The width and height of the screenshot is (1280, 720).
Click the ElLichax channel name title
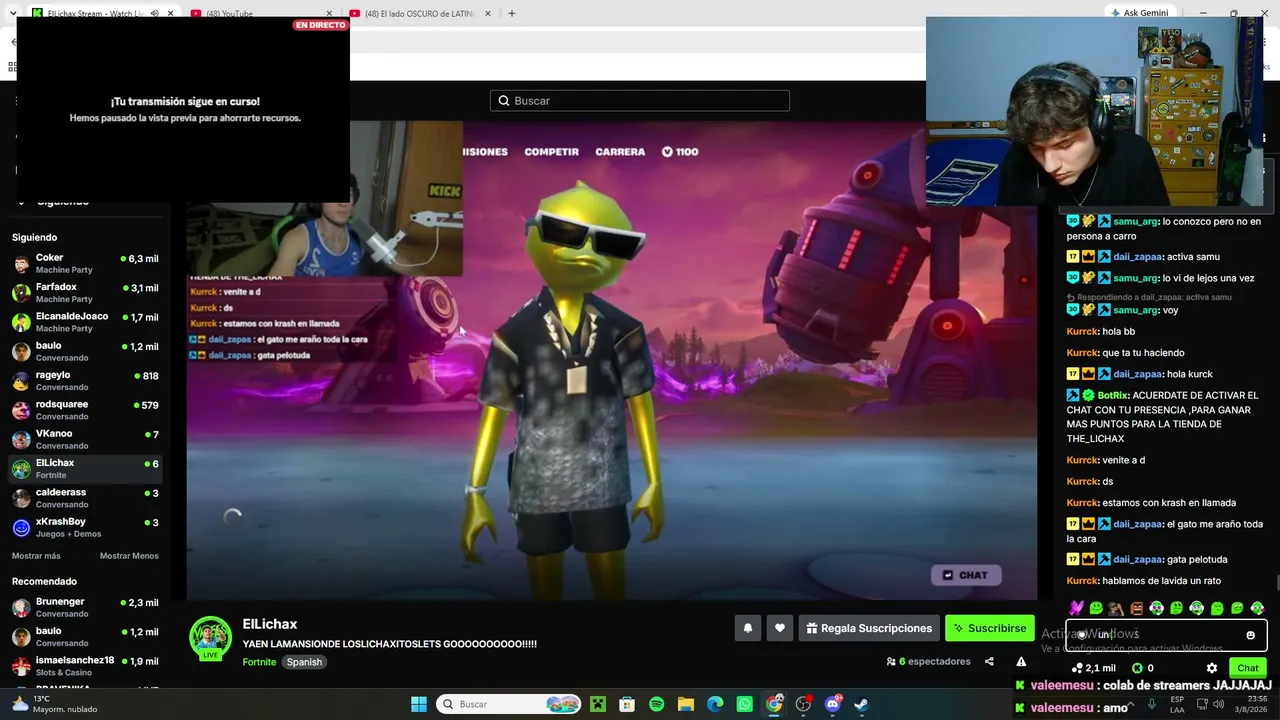click(270, 624)
